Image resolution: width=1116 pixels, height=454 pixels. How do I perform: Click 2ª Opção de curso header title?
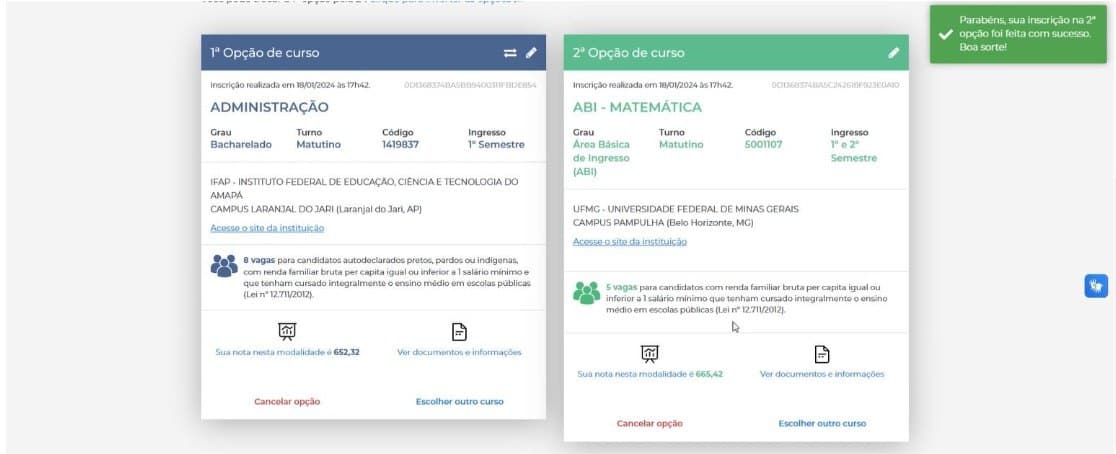click(628, 53)
